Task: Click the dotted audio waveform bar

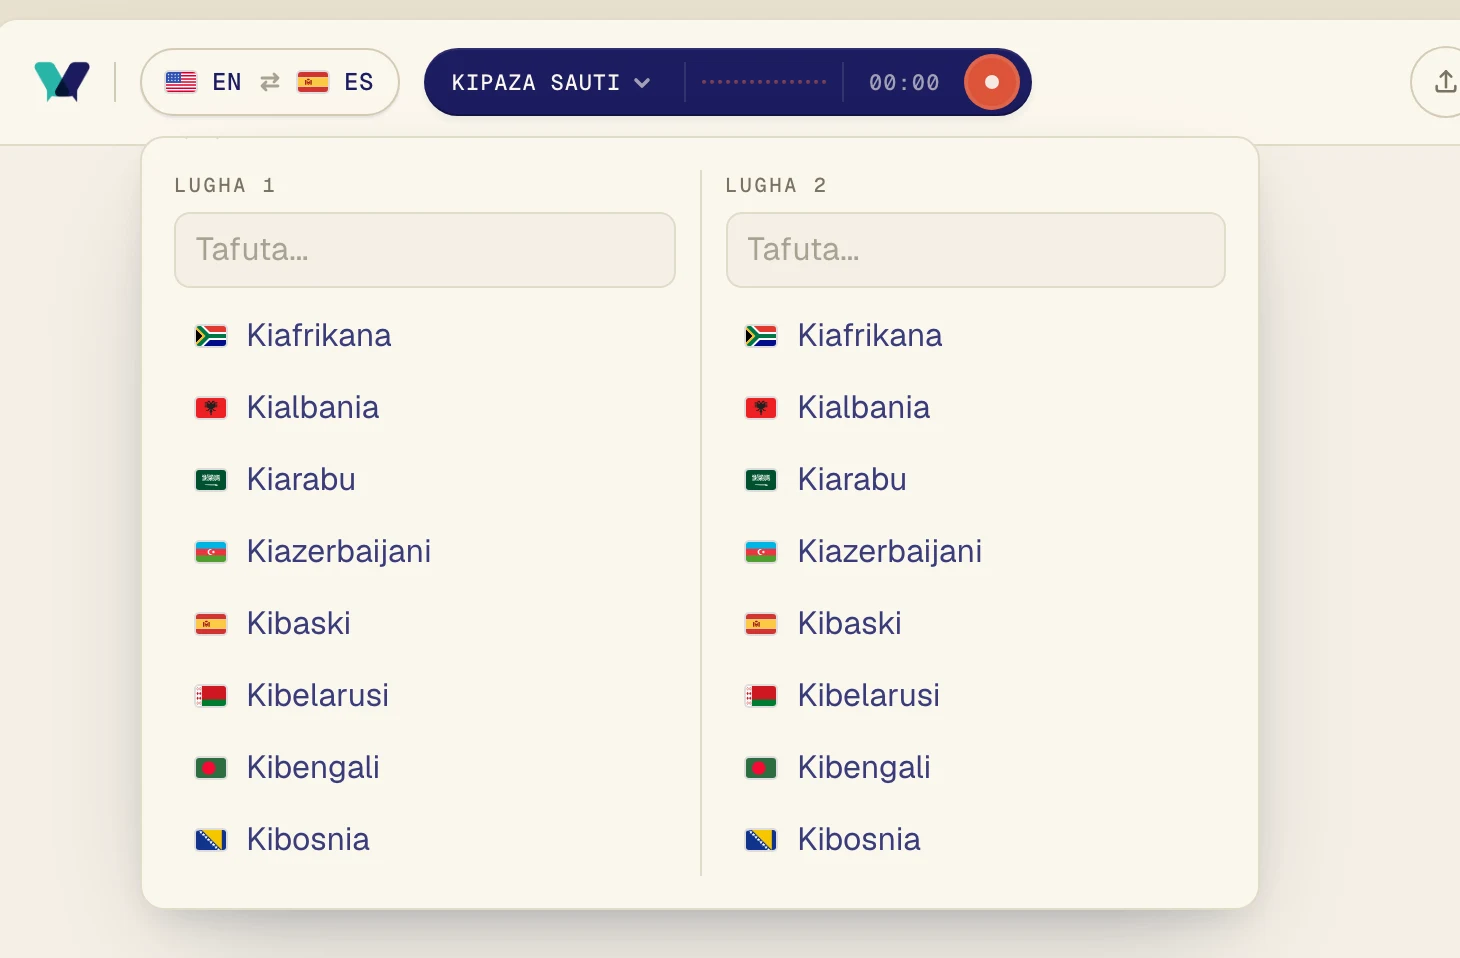Action: 764,82
